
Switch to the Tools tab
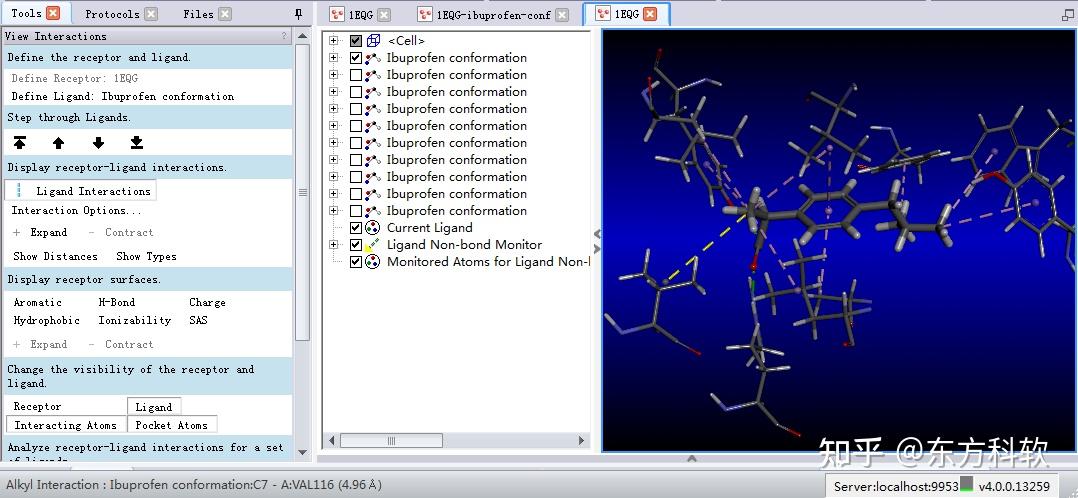[26, 13]
